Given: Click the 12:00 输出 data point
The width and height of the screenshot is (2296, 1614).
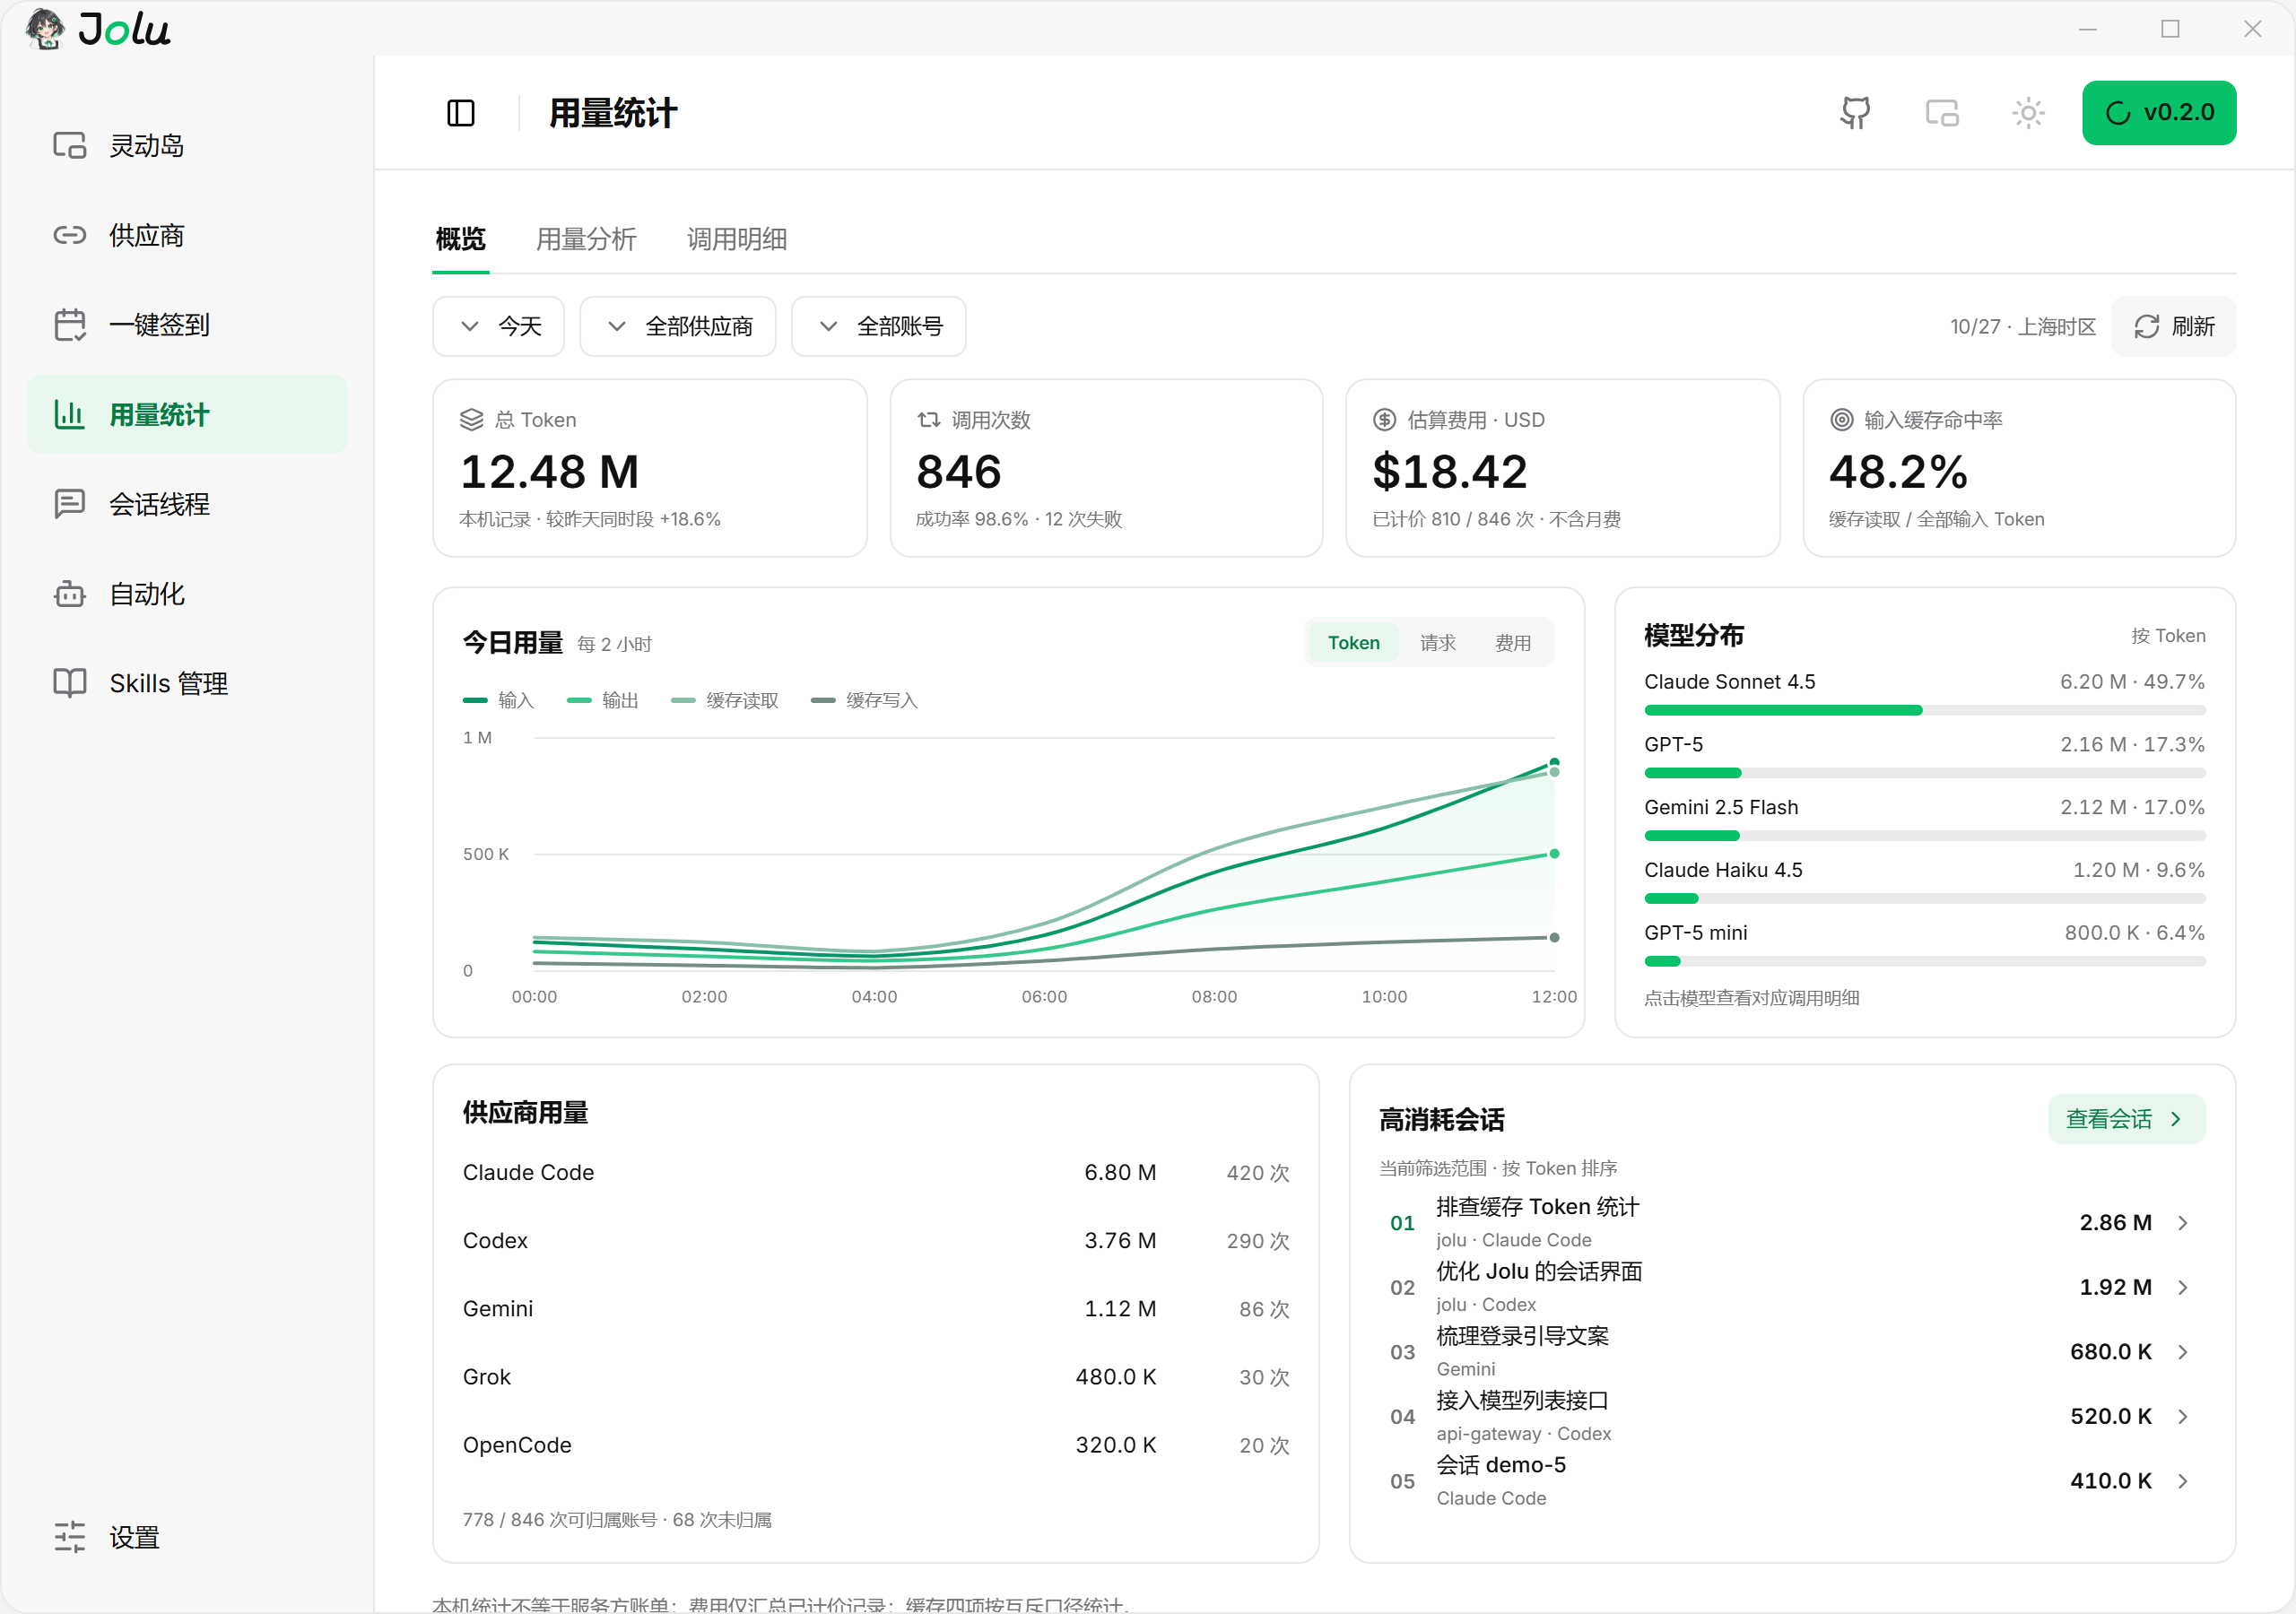Looking at the screenshot, I should click(1554, 854).
